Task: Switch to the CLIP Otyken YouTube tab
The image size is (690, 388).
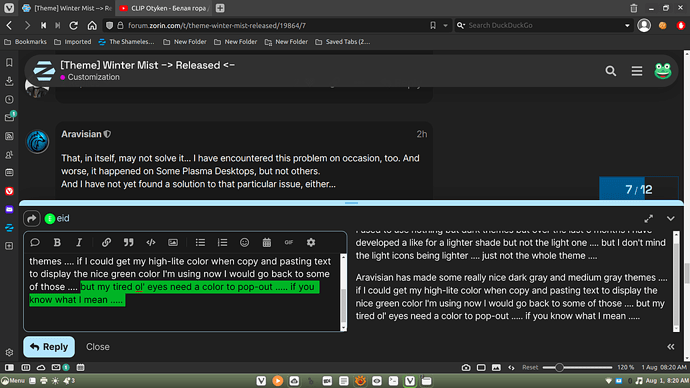Action: [164, 8]
